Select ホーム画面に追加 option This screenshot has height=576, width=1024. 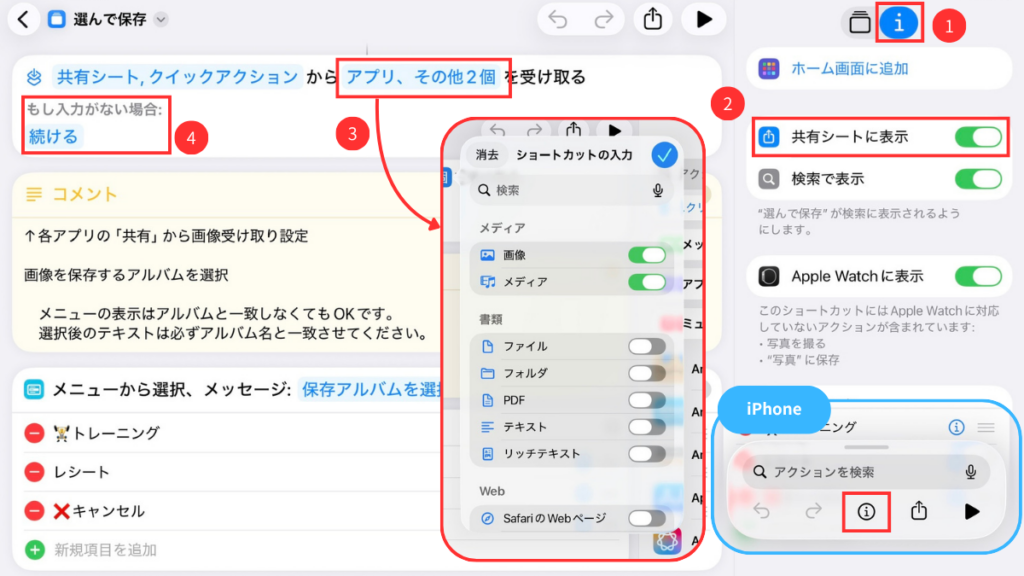pos(850,69)
